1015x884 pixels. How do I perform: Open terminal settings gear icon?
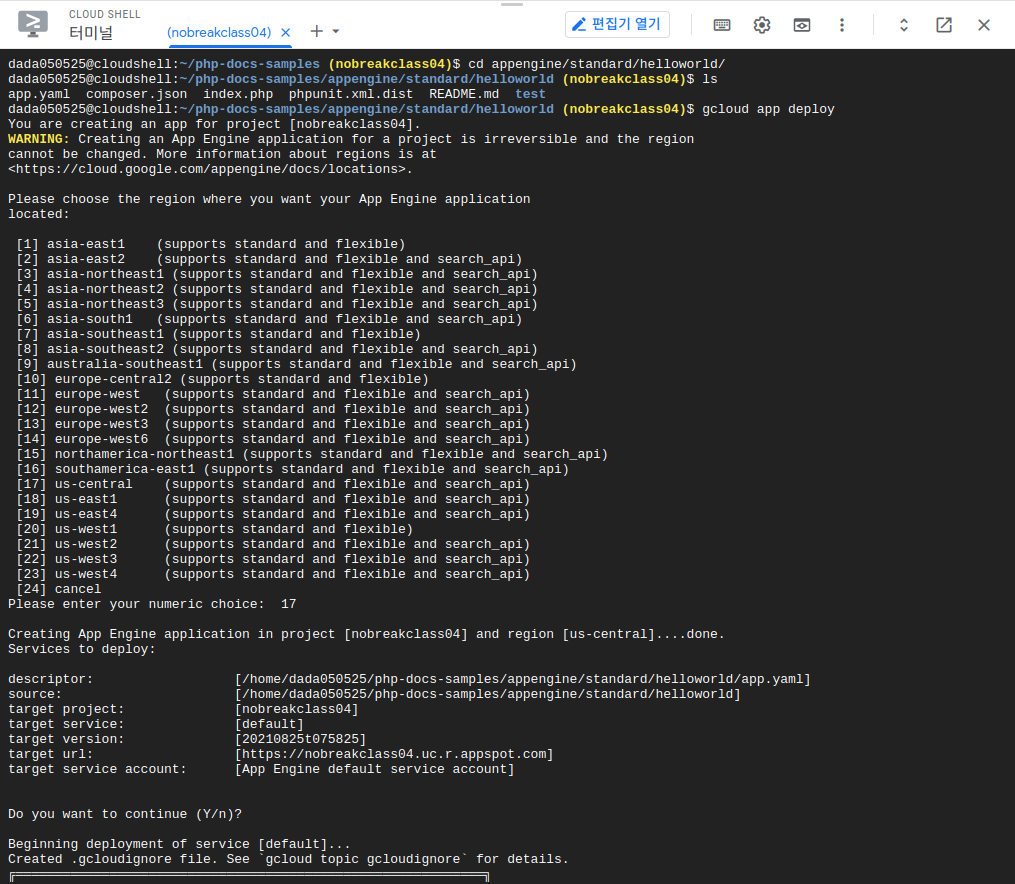(762, 25)
